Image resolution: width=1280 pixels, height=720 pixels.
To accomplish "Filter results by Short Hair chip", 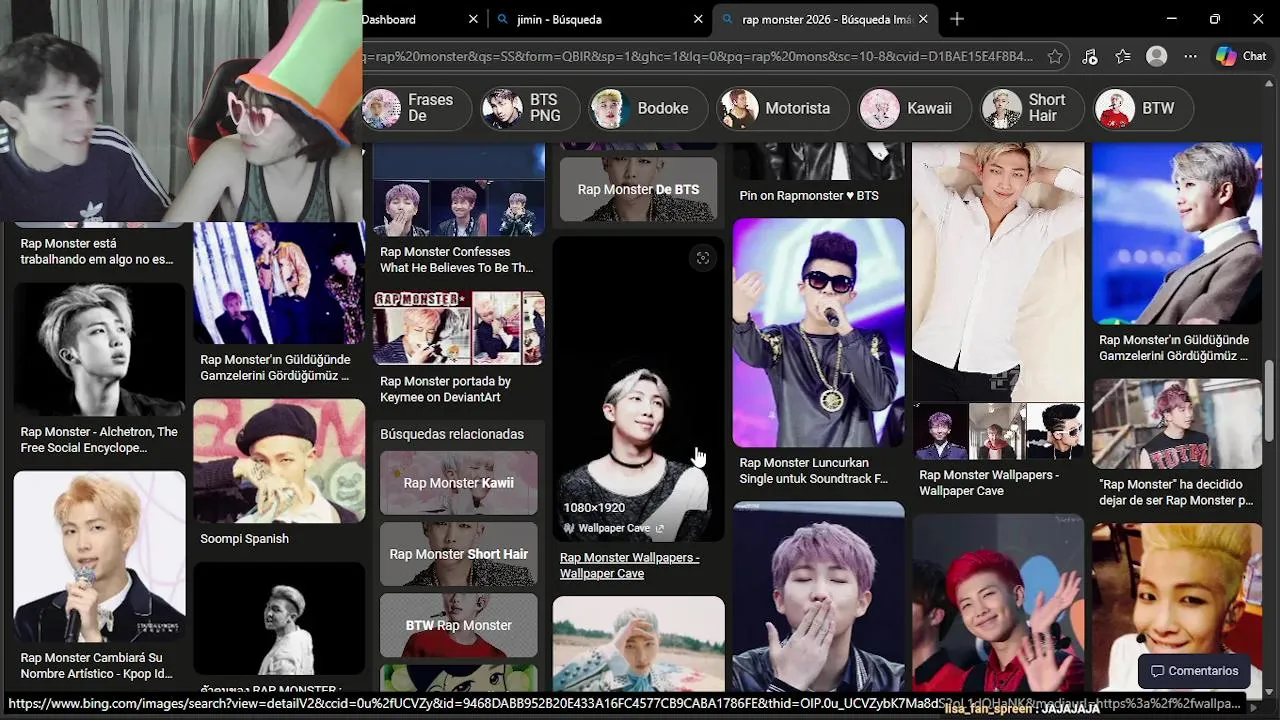I will click(x=1032, y=108).
